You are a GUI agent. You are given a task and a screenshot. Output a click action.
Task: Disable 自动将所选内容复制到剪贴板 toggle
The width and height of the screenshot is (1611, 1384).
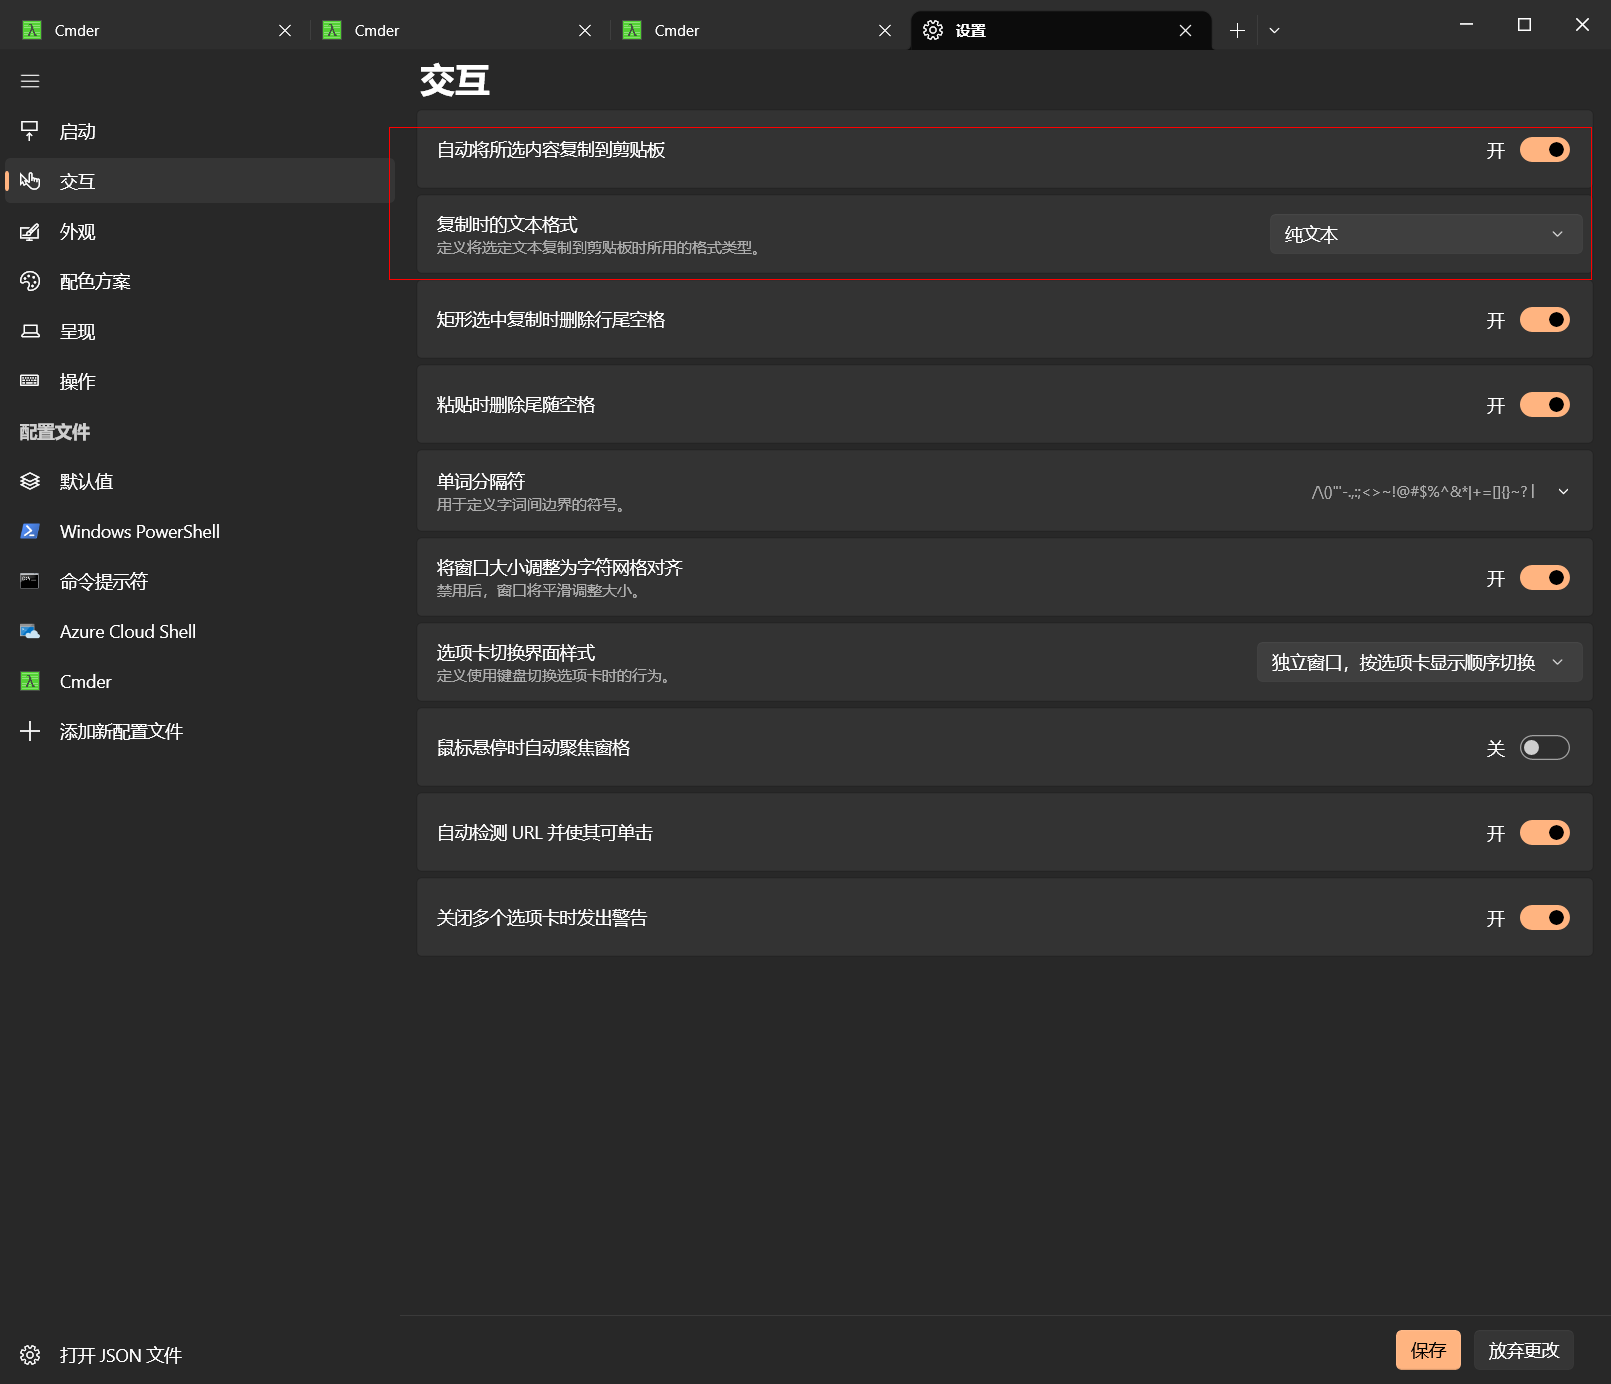[1544, 150]
